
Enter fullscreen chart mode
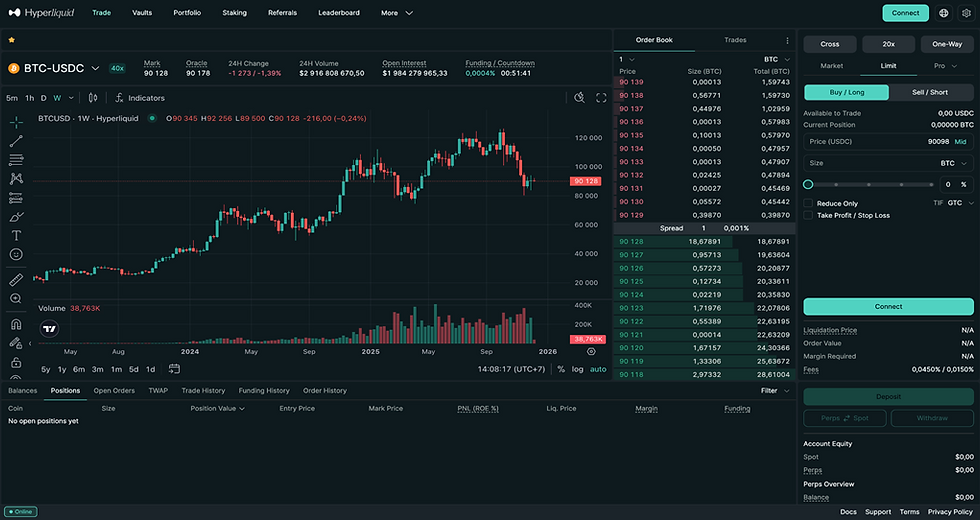[x=601, y=98]
